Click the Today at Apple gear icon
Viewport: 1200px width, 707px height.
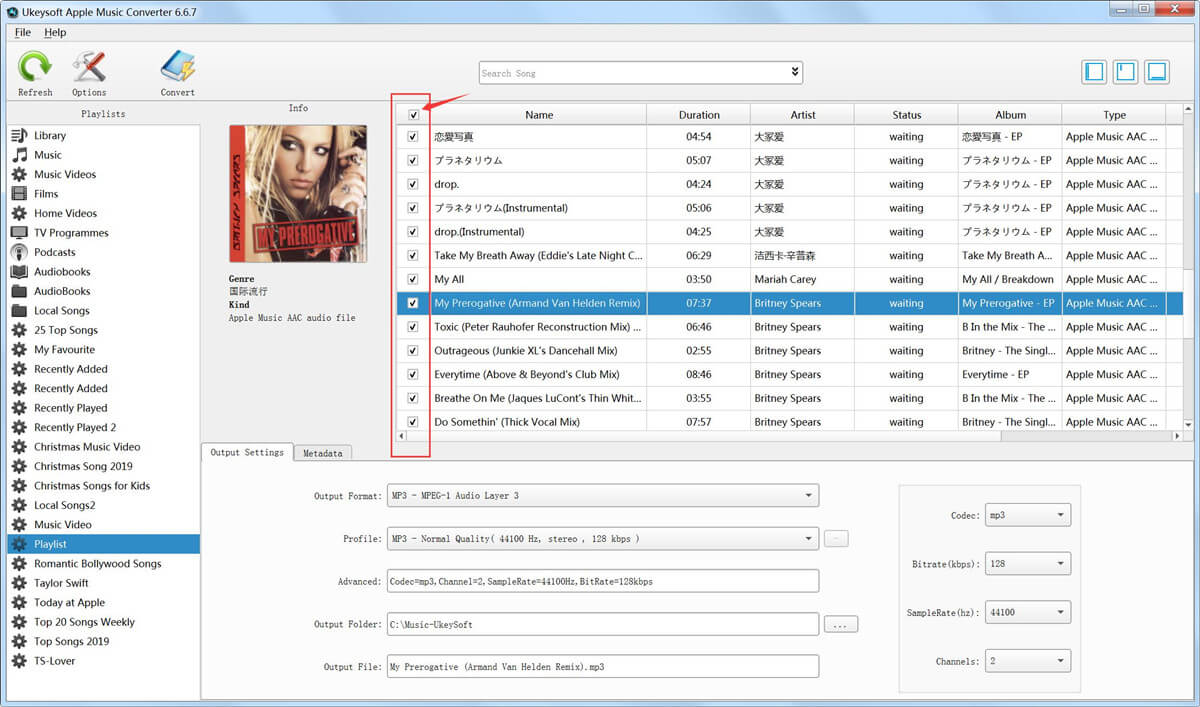19,603
